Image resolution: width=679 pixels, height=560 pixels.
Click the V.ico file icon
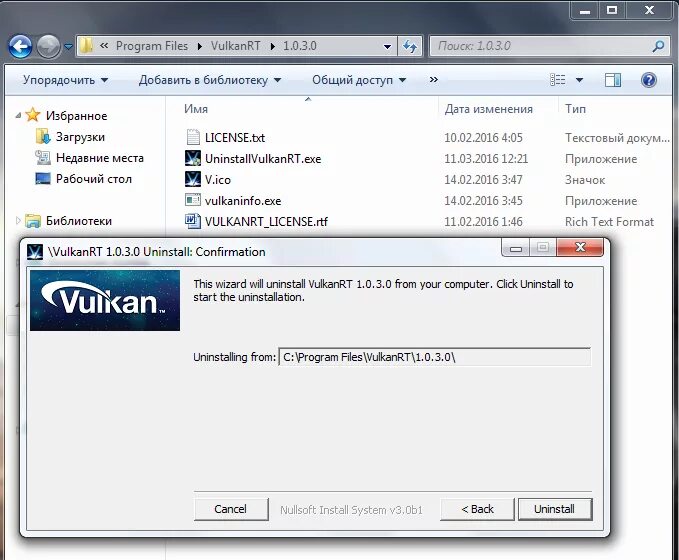193,179
